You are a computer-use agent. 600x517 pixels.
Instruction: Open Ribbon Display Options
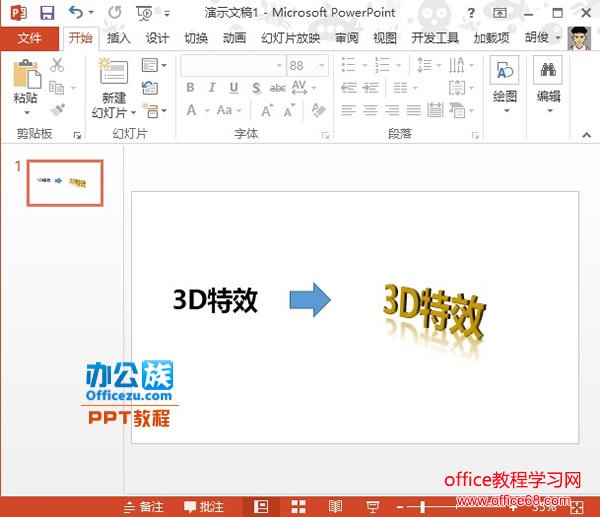[x=499, y=13]
